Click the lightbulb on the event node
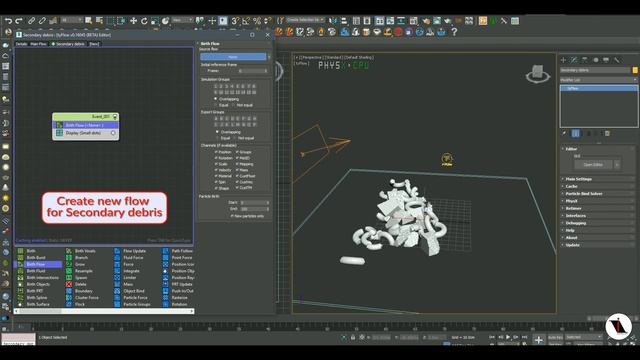640x360 pixels. (x=115, y=117)
